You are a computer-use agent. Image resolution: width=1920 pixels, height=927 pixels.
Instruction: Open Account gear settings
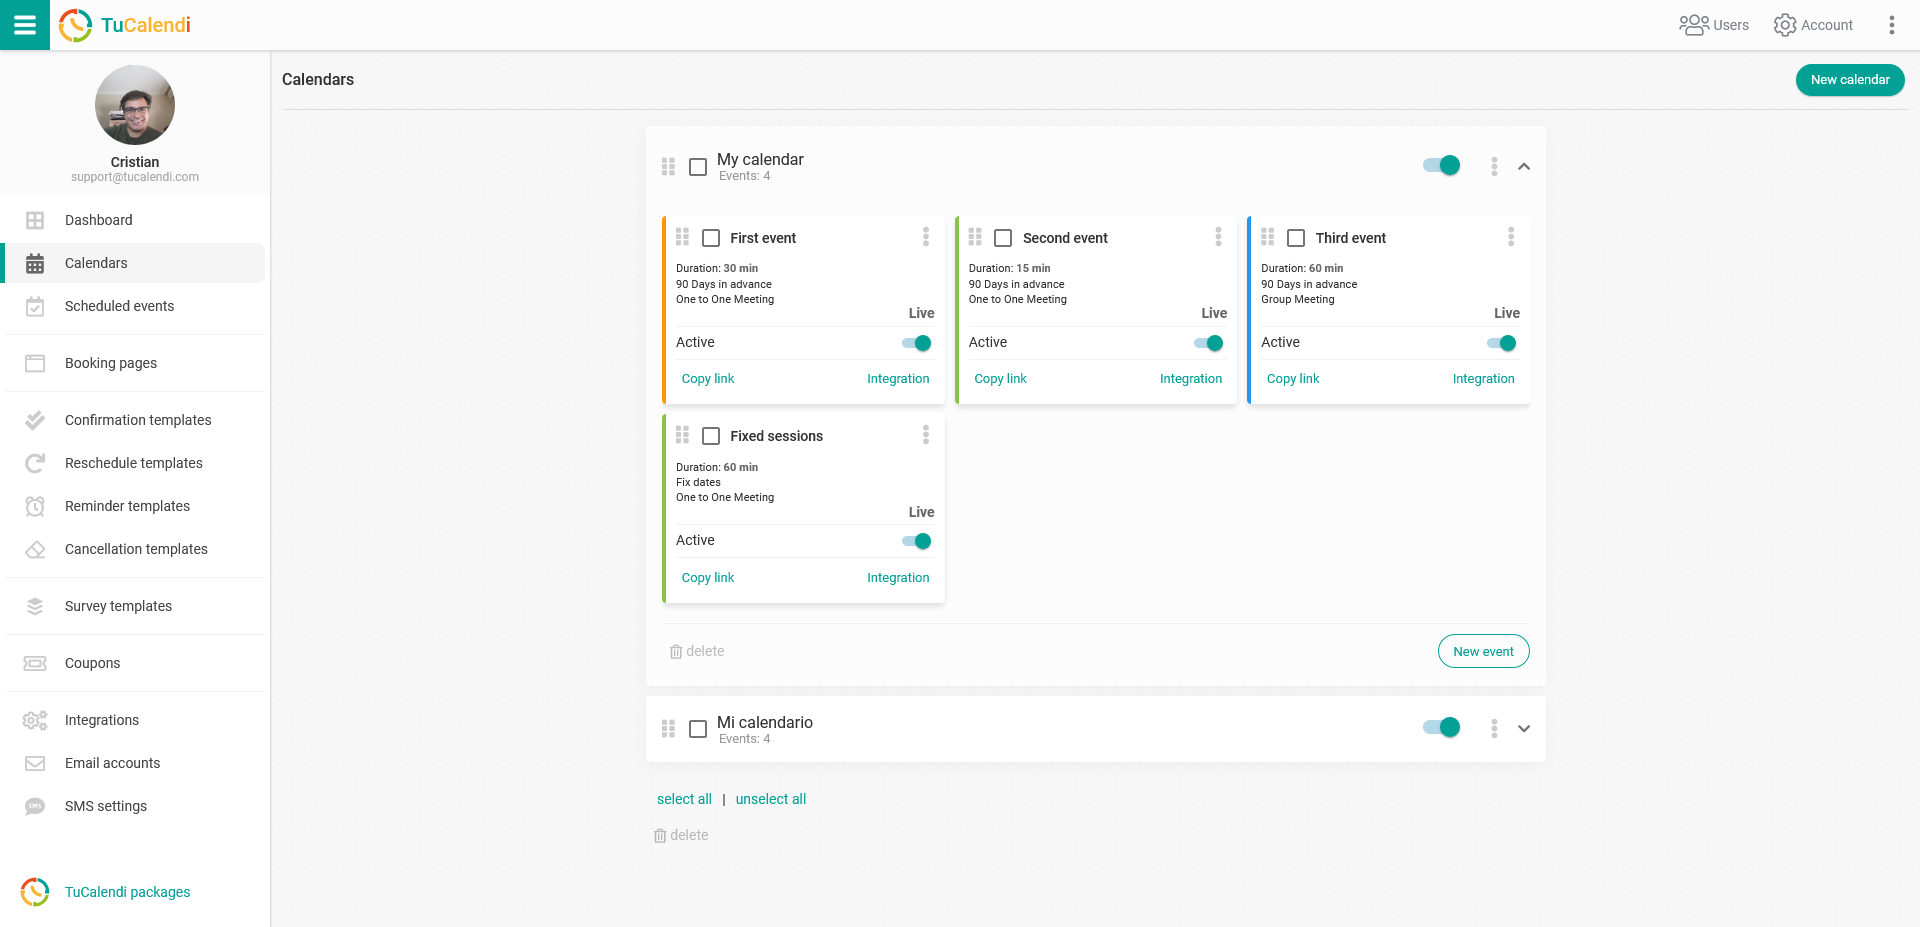click(x=1784, y=25)
